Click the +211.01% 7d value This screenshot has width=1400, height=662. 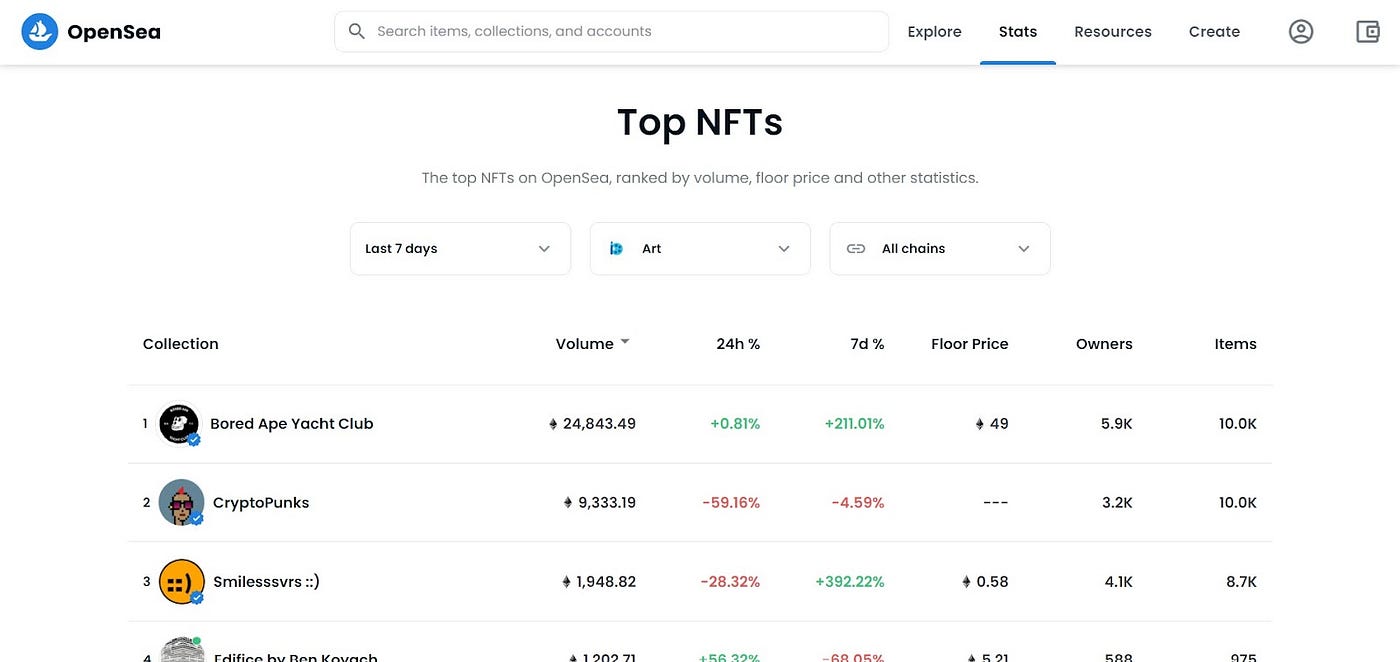tap(854, 424)
